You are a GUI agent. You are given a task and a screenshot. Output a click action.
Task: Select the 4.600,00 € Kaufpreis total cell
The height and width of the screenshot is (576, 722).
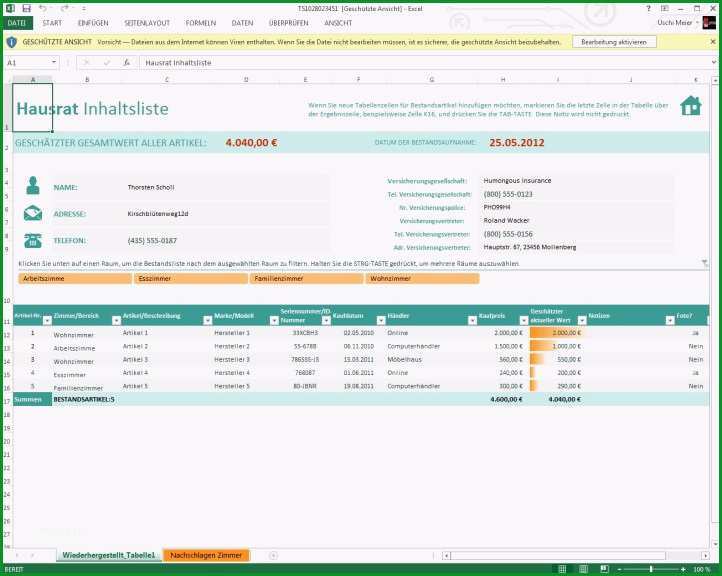click(503, 400)
